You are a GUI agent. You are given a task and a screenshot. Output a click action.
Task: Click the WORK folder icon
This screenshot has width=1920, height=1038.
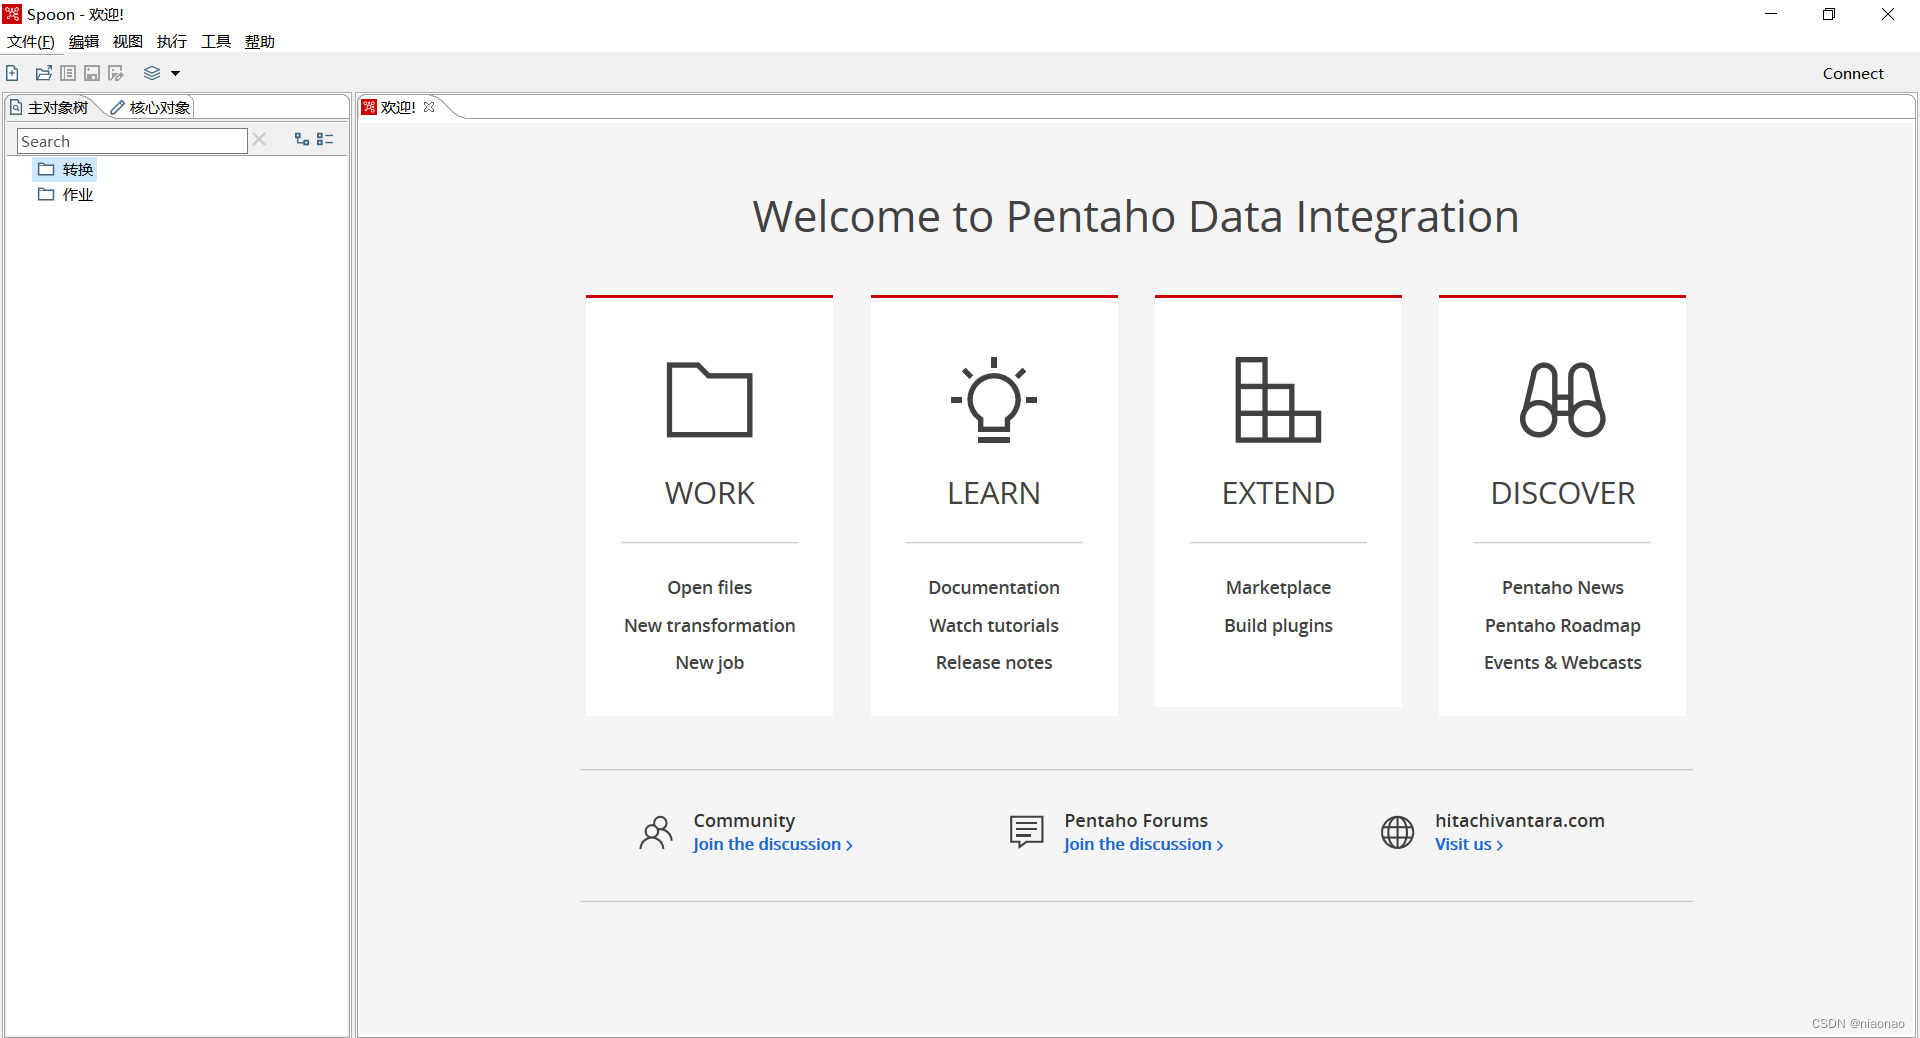(x=710, y=399)
